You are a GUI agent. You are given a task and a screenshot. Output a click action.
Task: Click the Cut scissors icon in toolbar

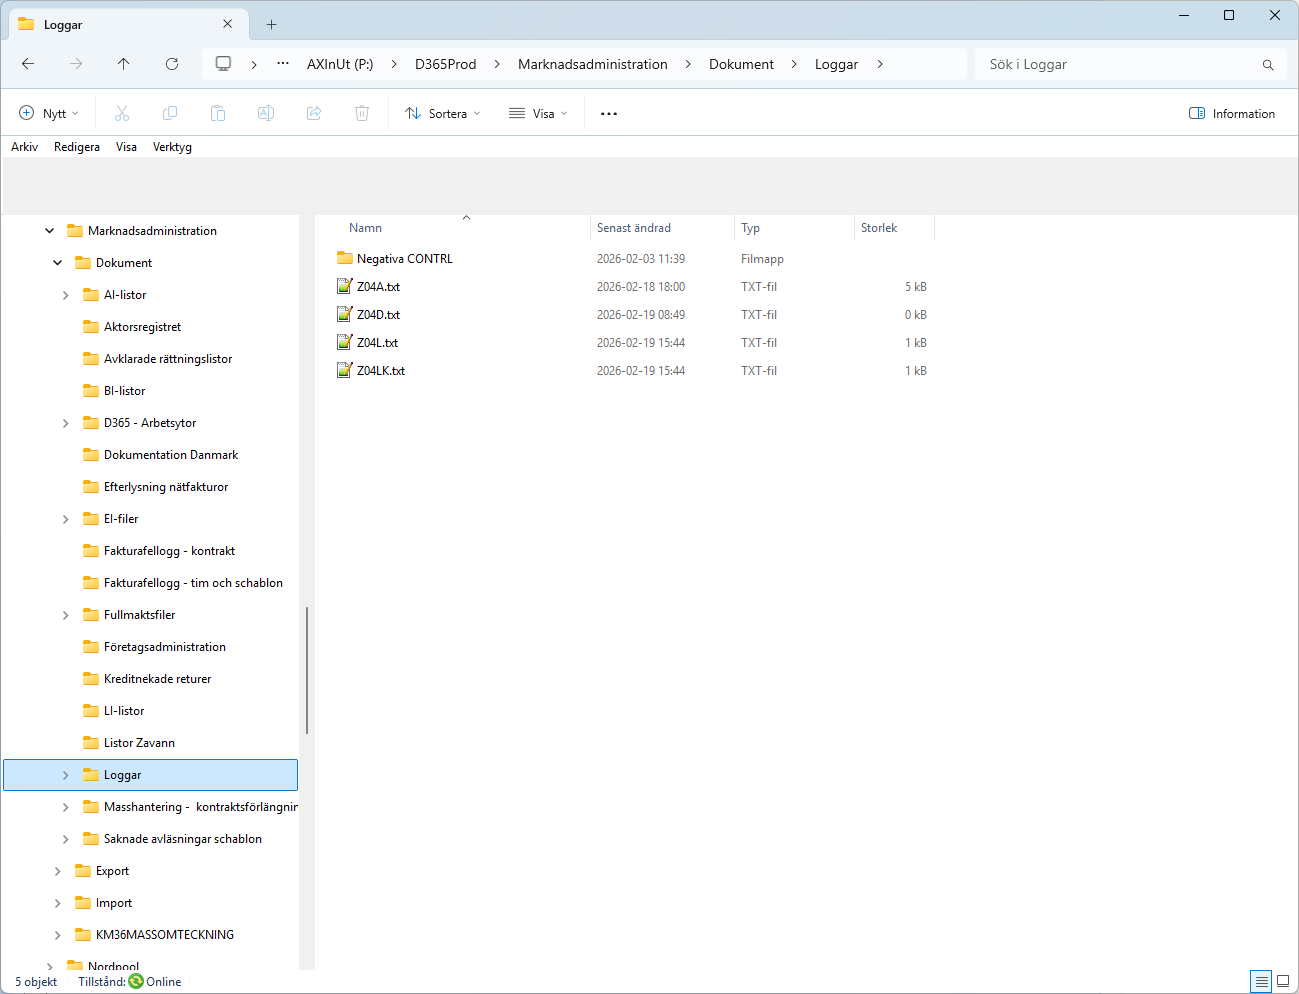(x=122, y=114)
